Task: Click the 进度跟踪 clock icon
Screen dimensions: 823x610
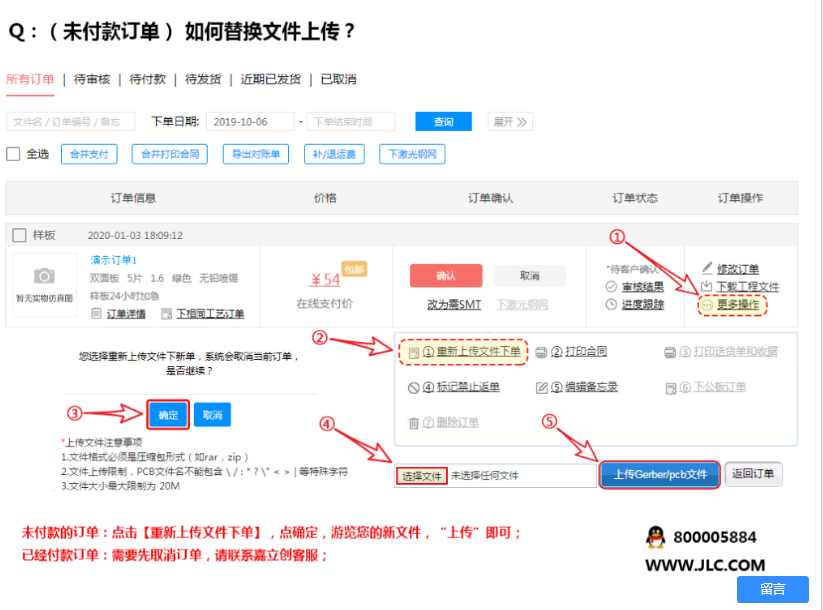Action: [611, 304]
